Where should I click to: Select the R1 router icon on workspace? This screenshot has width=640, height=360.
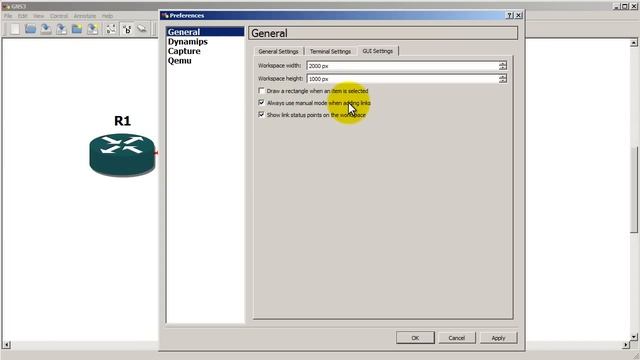pos(122,155)
